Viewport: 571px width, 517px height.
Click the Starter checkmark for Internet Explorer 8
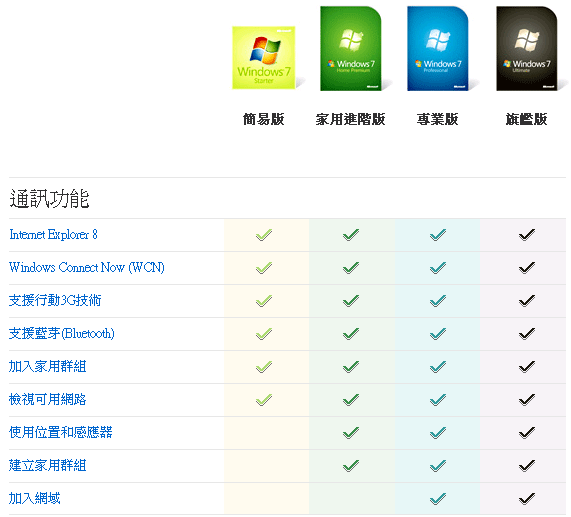(264, 235)
